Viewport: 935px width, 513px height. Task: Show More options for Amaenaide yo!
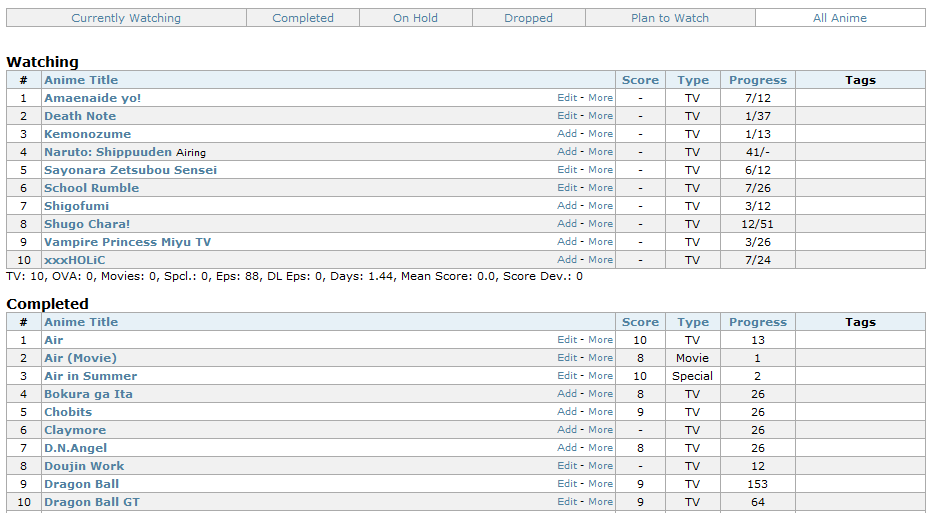(600, 97)
